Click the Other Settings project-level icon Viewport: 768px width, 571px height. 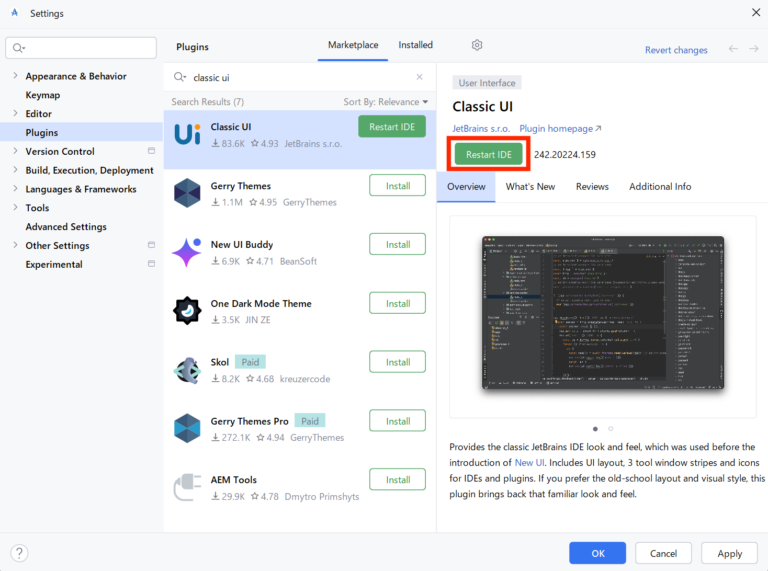(151, 245)
